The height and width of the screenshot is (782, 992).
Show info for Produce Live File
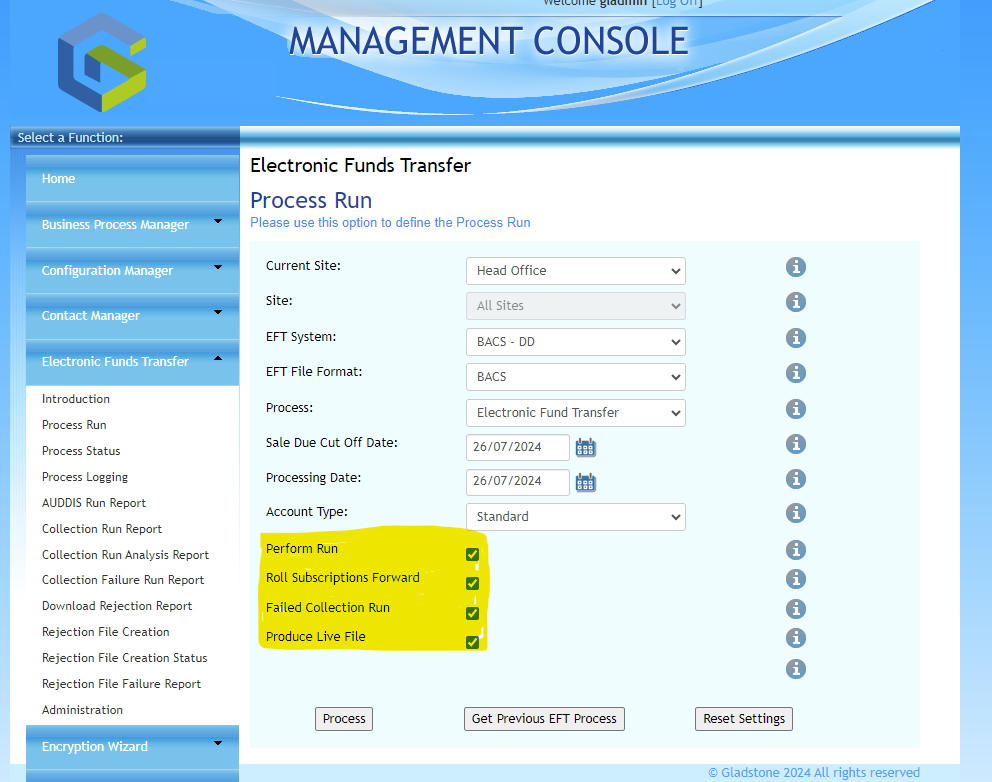pos(796,638)
